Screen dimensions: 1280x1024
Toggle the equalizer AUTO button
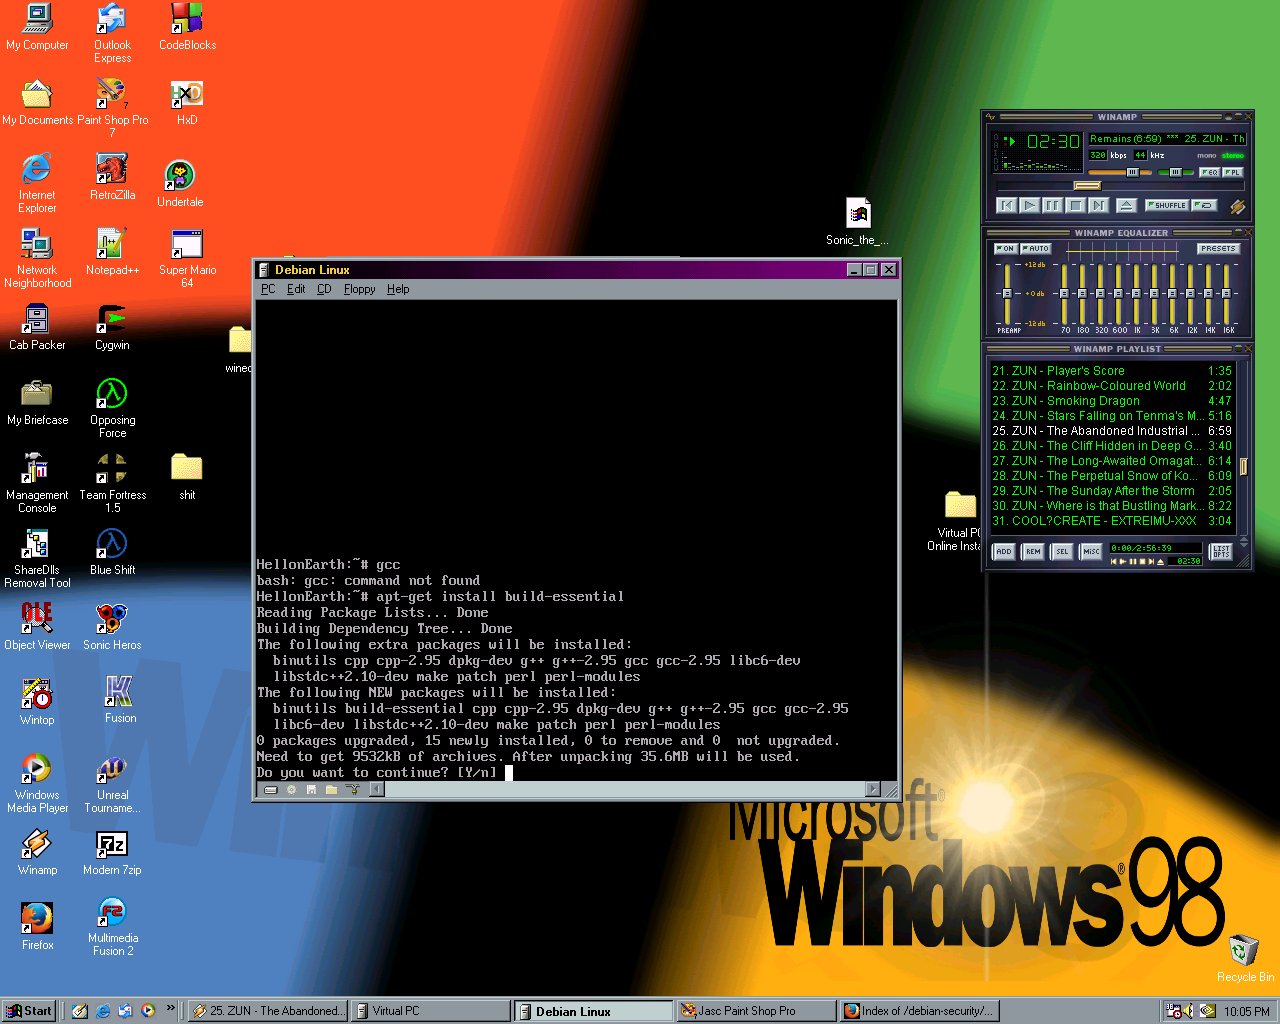coord(1036,248)
